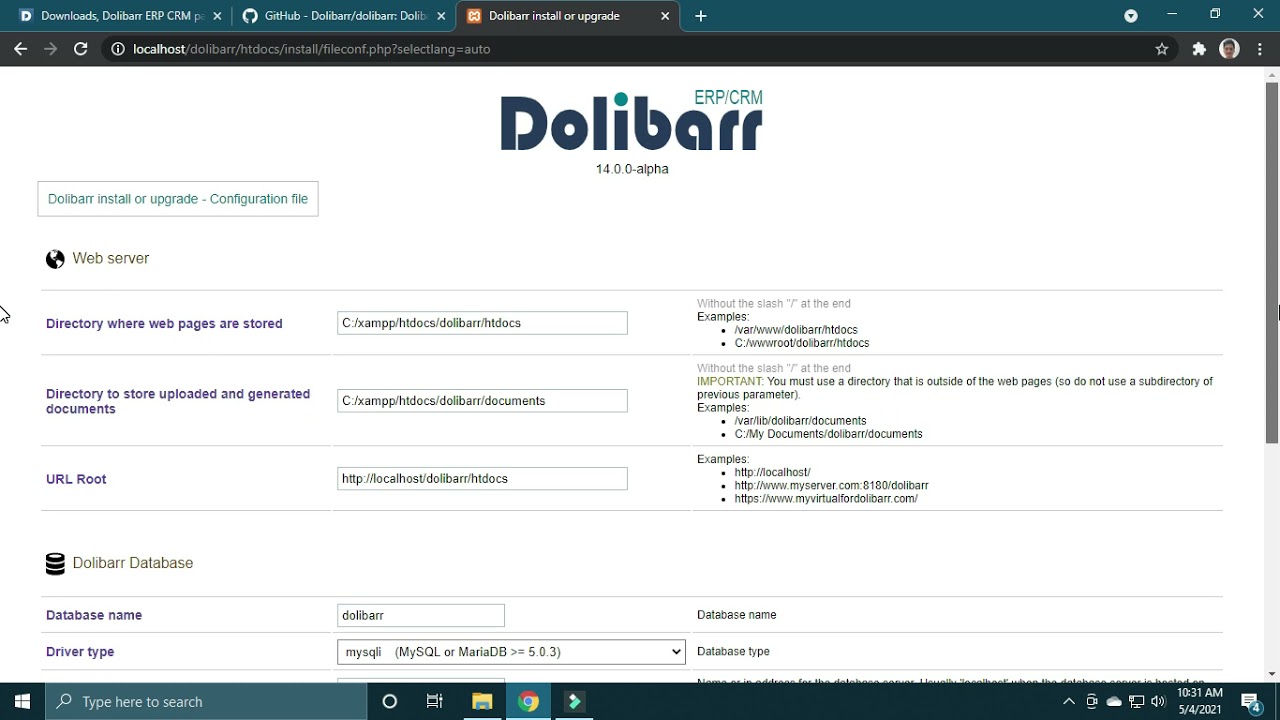
Task: Show hidden tray icons chevron
Action: [x=1068, y=701]
